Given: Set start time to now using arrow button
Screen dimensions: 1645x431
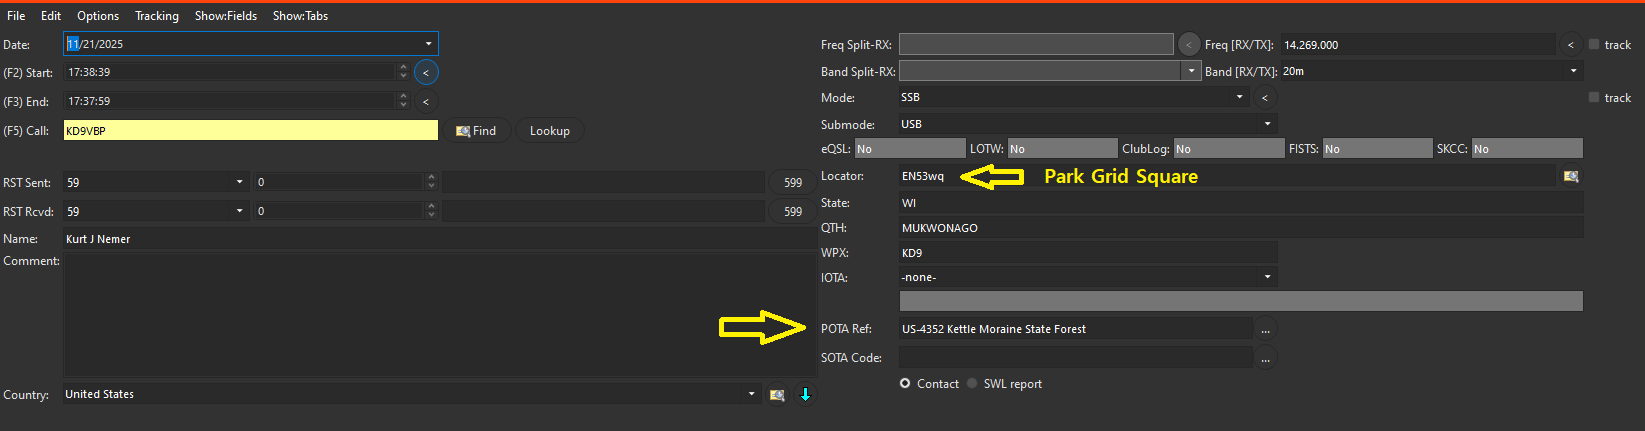Looking at the screenshot, I should tap(426, 72).
